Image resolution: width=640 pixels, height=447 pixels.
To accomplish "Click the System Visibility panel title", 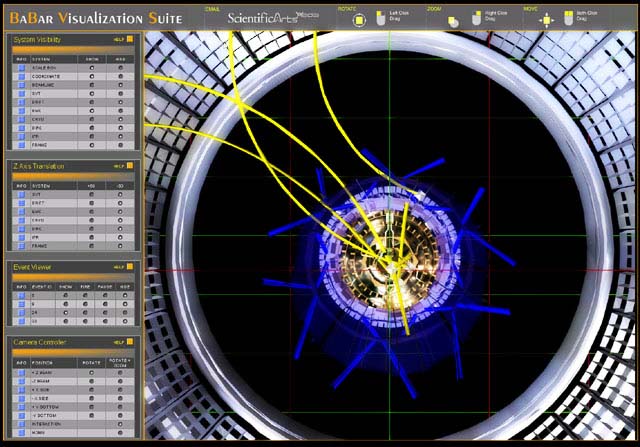I will click(37, 40).
